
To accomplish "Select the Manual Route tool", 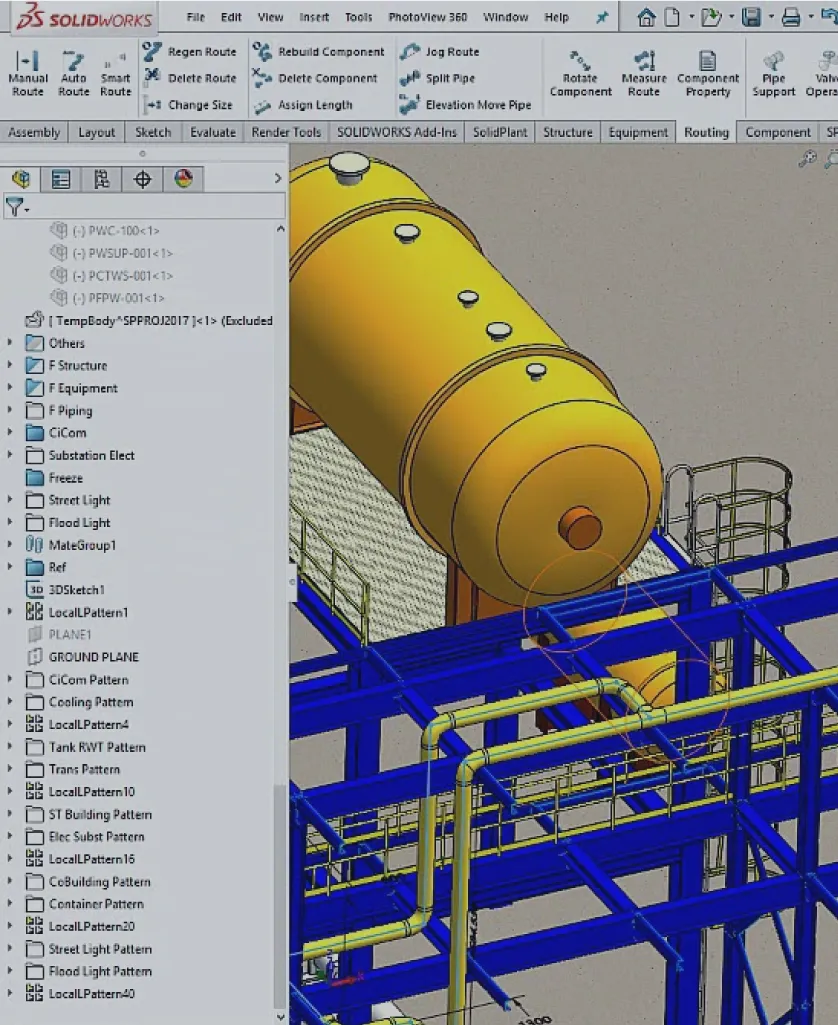I will click(x=27, y=74).
